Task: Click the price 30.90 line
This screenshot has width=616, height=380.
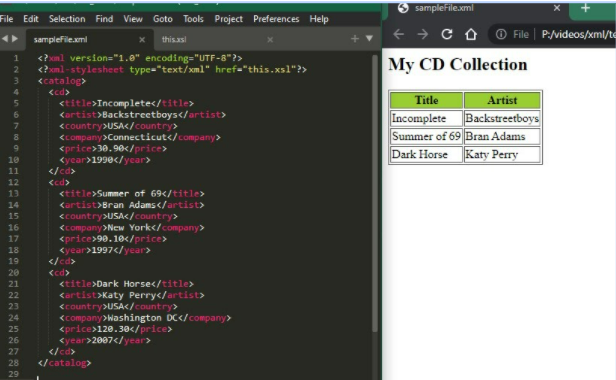Action: pyautogui.click(x=113, y=149)
